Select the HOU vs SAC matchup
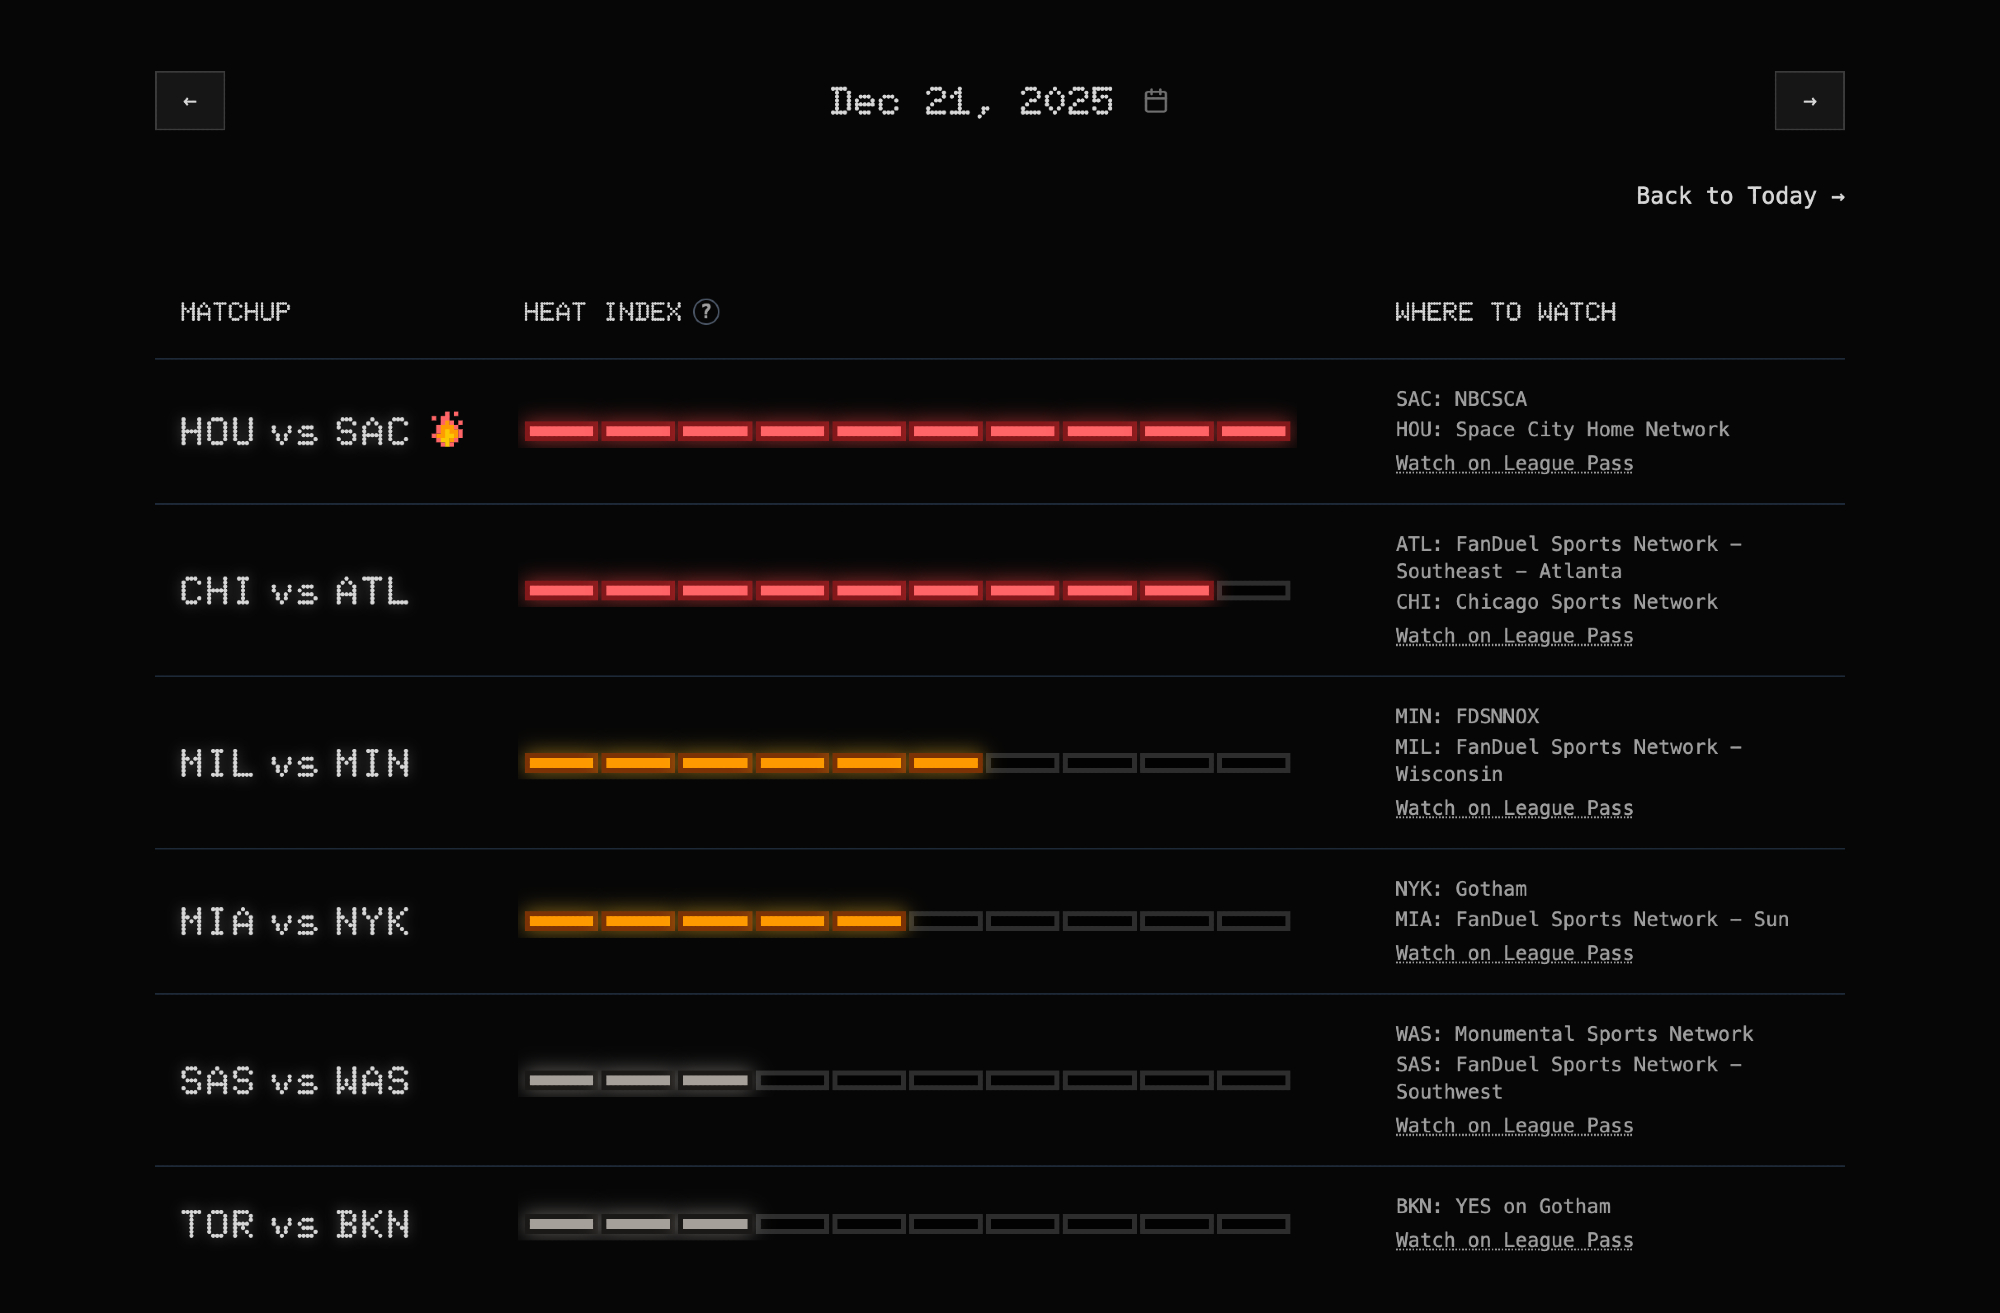The width and height of the screenshot is (2000, 1313). click(294, 432)
